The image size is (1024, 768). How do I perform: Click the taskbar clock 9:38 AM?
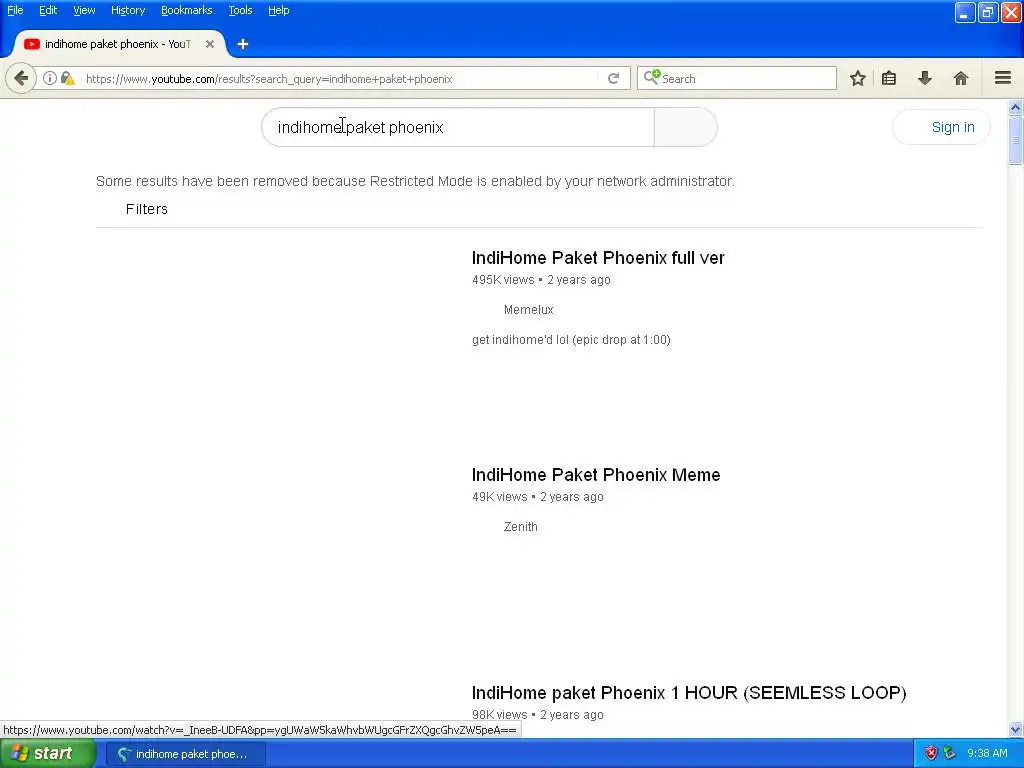[x=987, y=753]
